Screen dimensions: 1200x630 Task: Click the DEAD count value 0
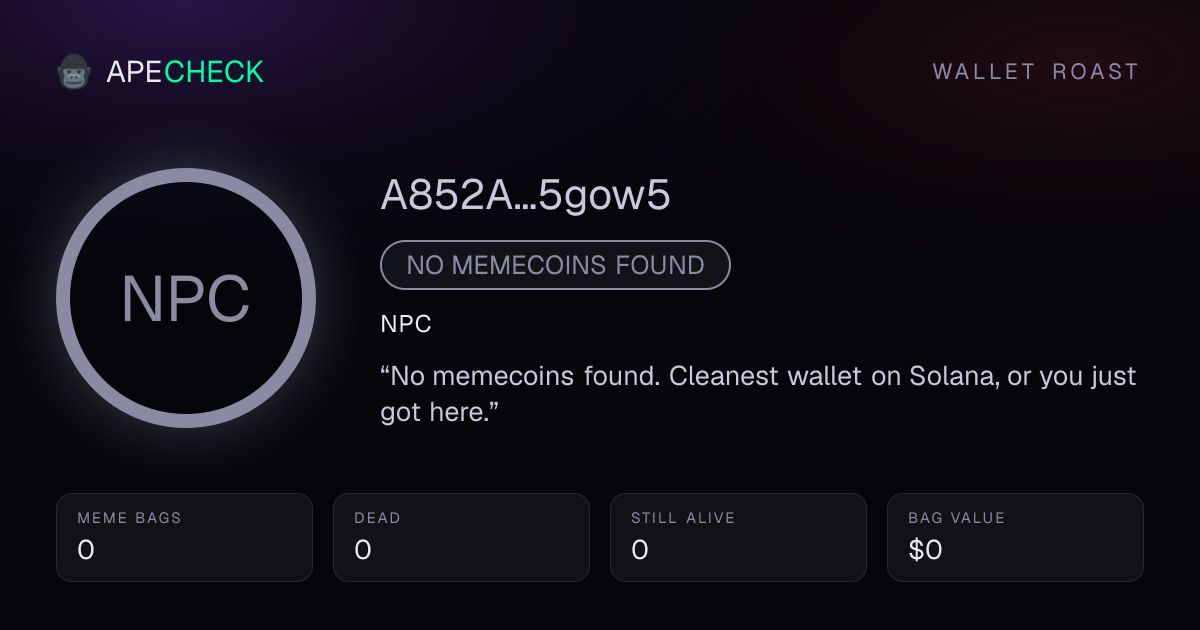tap(363, 550)
